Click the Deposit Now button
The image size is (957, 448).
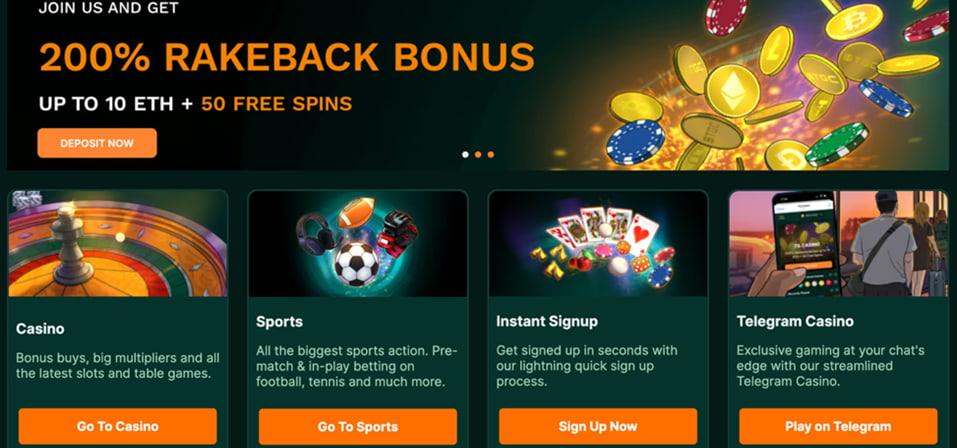tap(97, 143)
